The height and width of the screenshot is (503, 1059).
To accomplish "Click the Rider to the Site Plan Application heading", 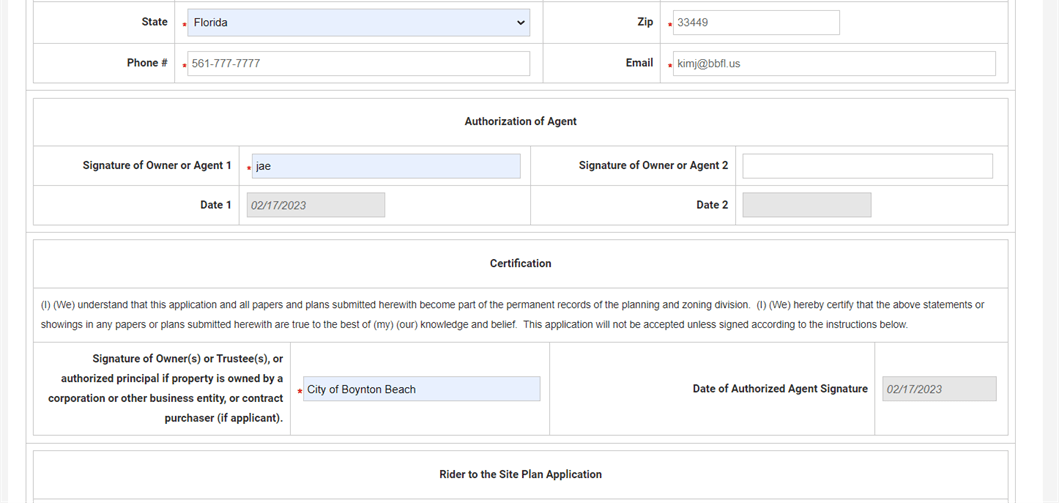I will (520, 475).
